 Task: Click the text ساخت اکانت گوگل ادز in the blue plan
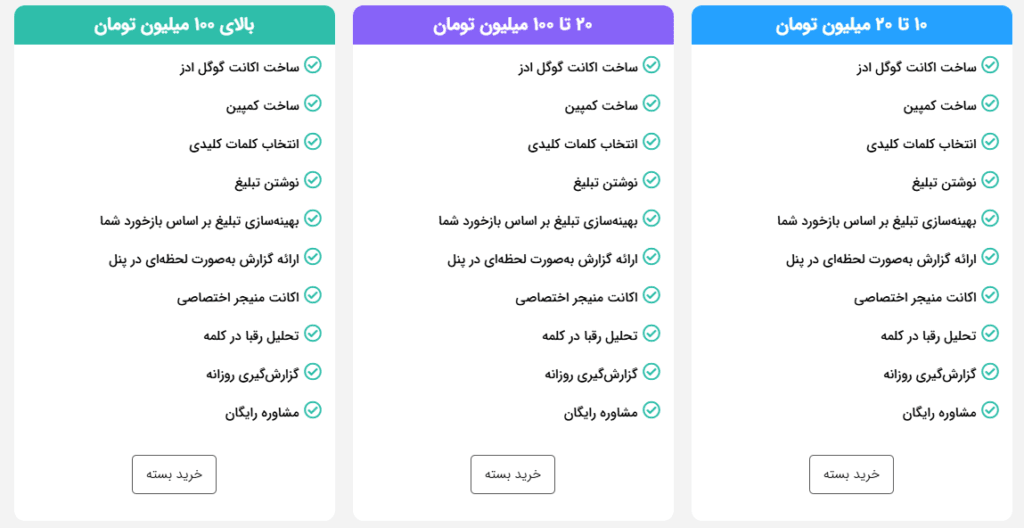click(x=916, y=66)
